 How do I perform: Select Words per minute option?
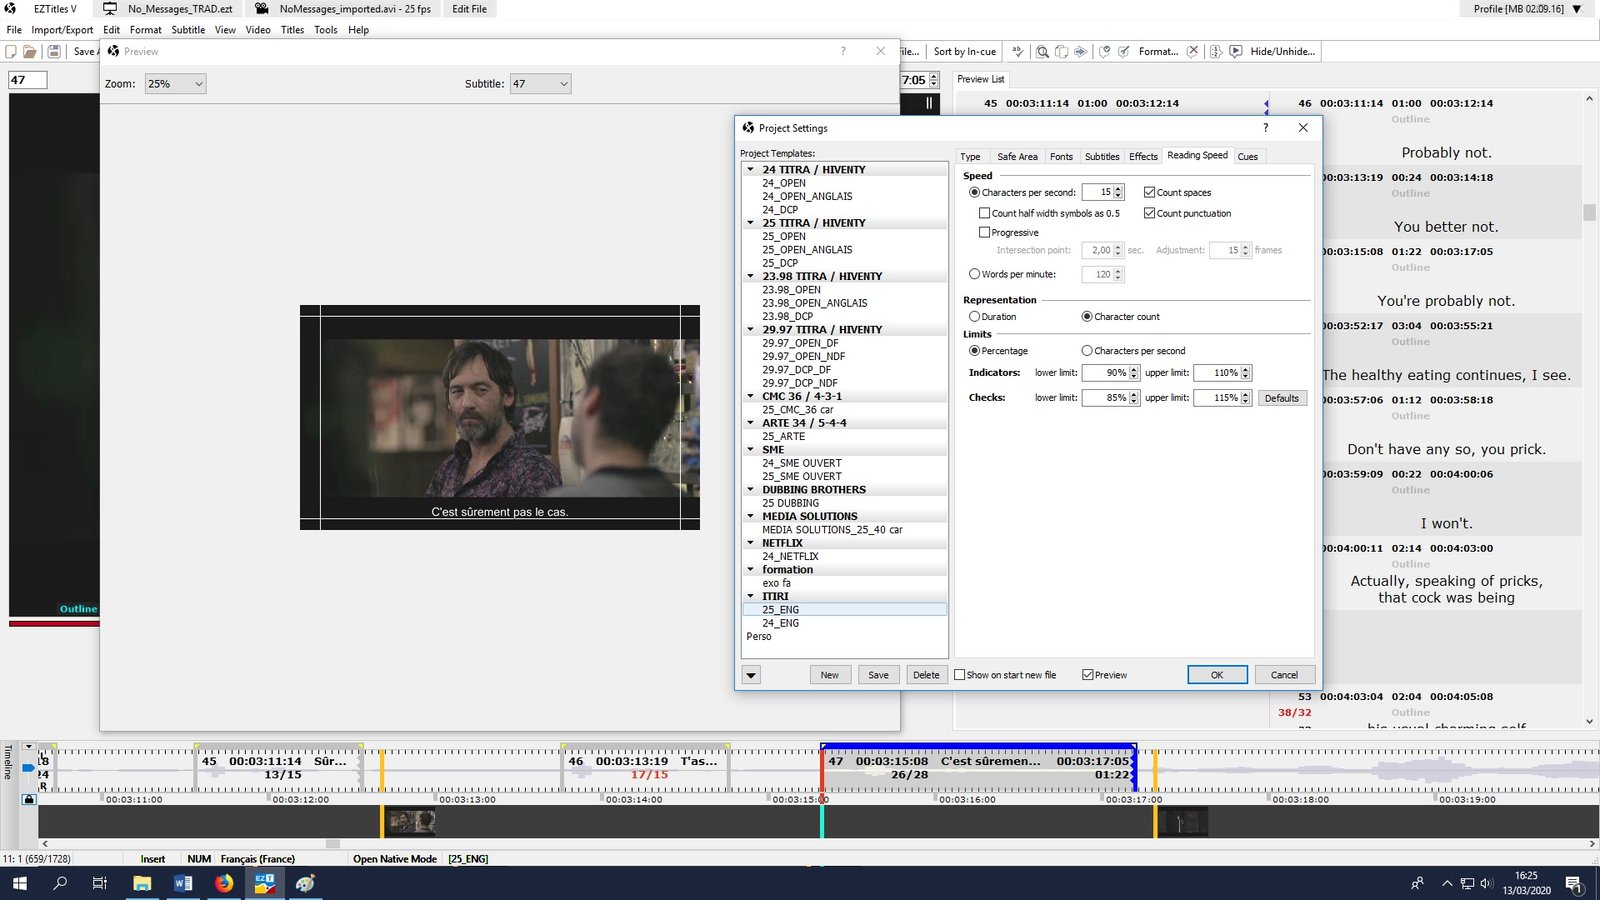tap(974, 274)
